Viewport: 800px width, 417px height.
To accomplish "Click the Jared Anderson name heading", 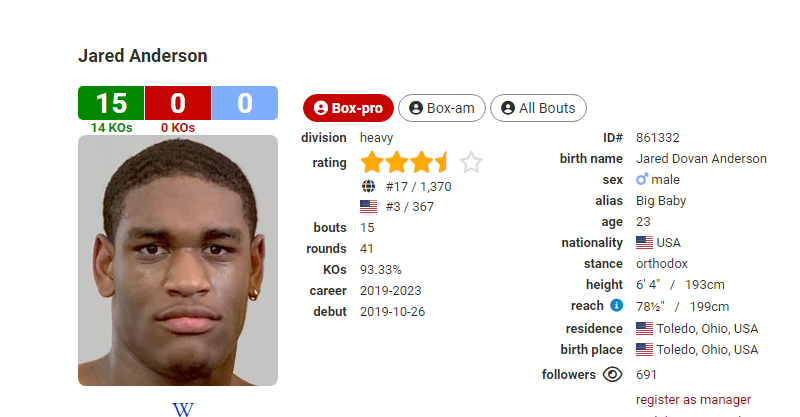I will point(143,56).
